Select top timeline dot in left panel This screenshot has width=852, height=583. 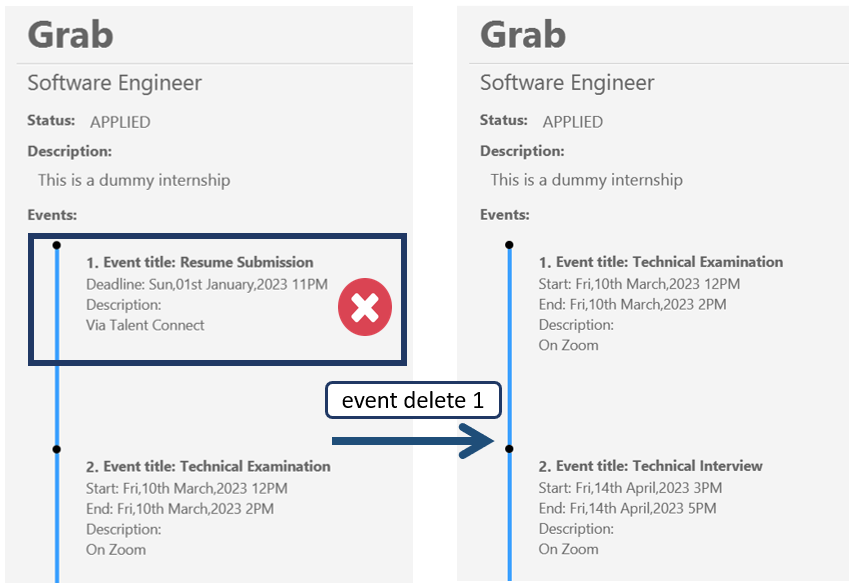coord(57,245)
